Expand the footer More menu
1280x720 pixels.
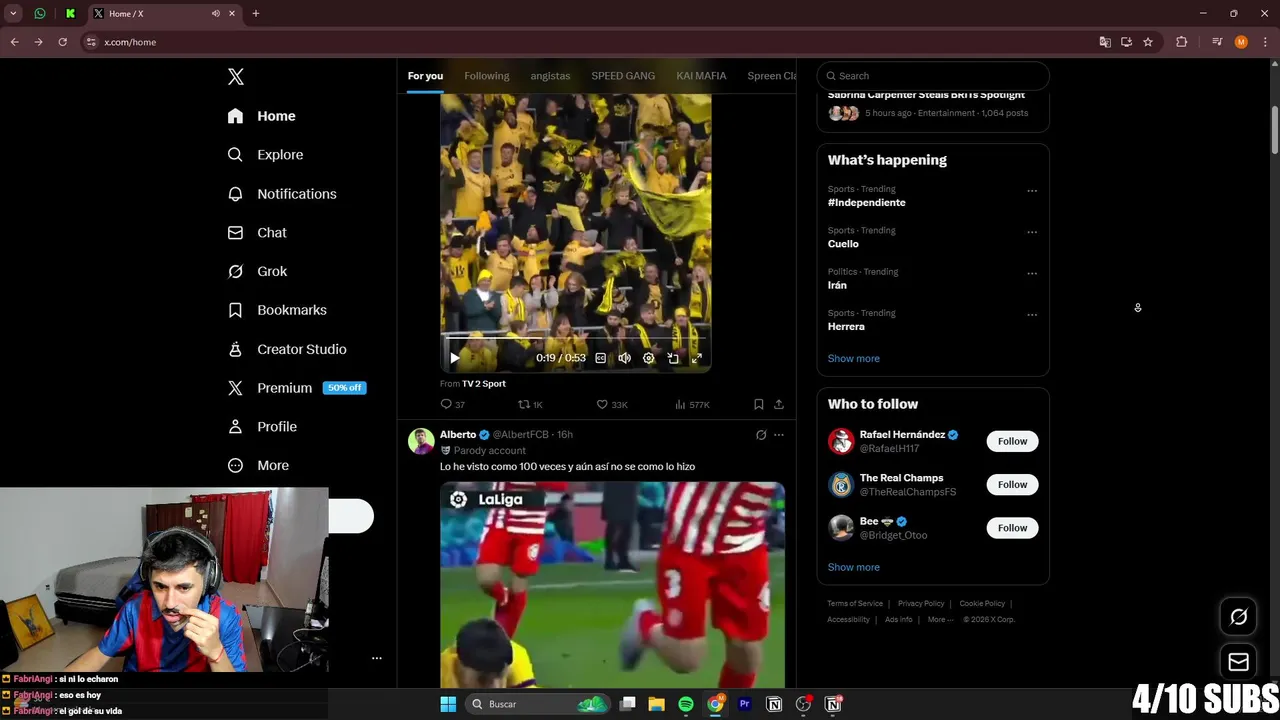pos(941,619)
